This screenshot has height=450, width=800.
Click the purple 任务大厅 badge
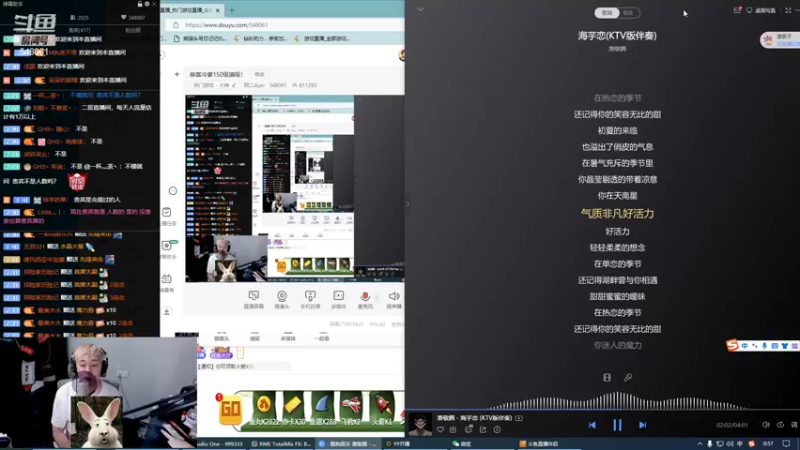click(221, 353)
